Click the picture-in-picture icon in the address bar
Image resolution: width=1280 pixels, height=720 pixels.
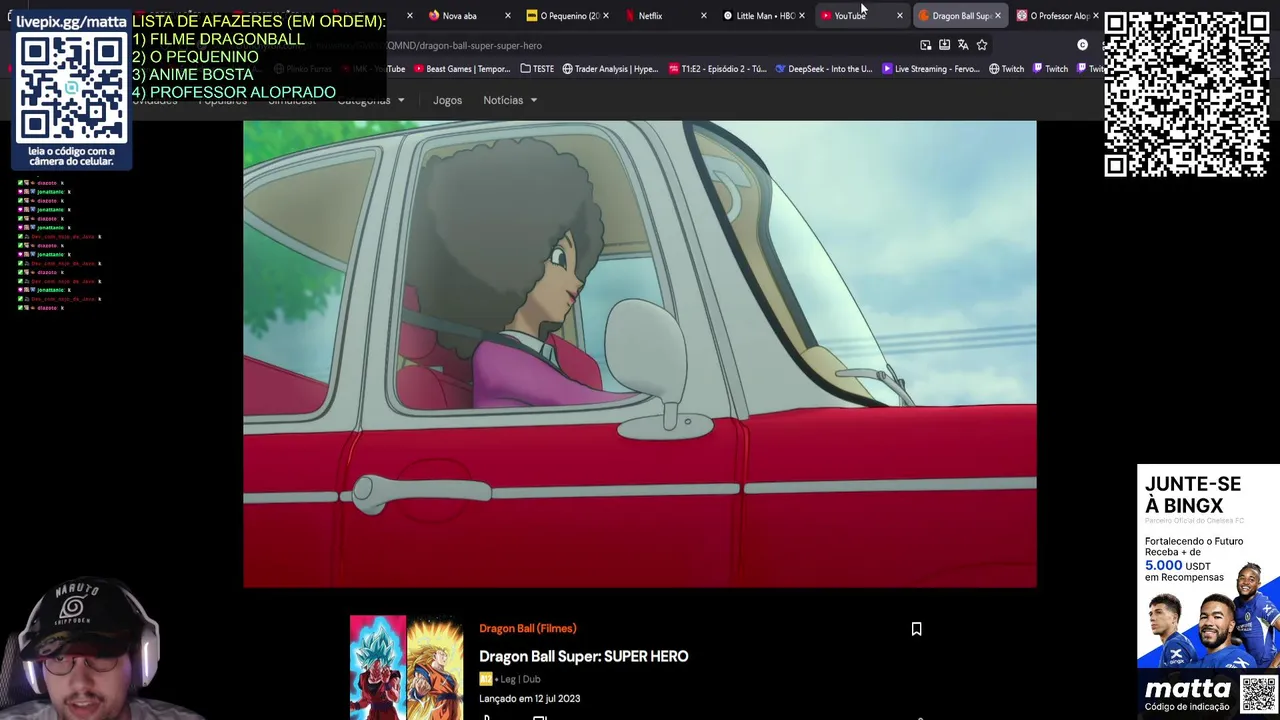tap(926, 45)
